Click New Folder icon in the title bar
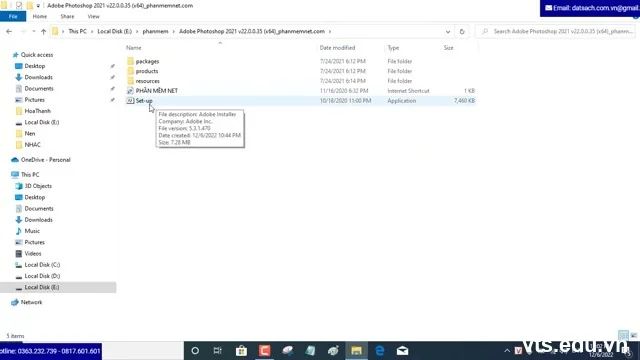 click(x=29, y=6)
